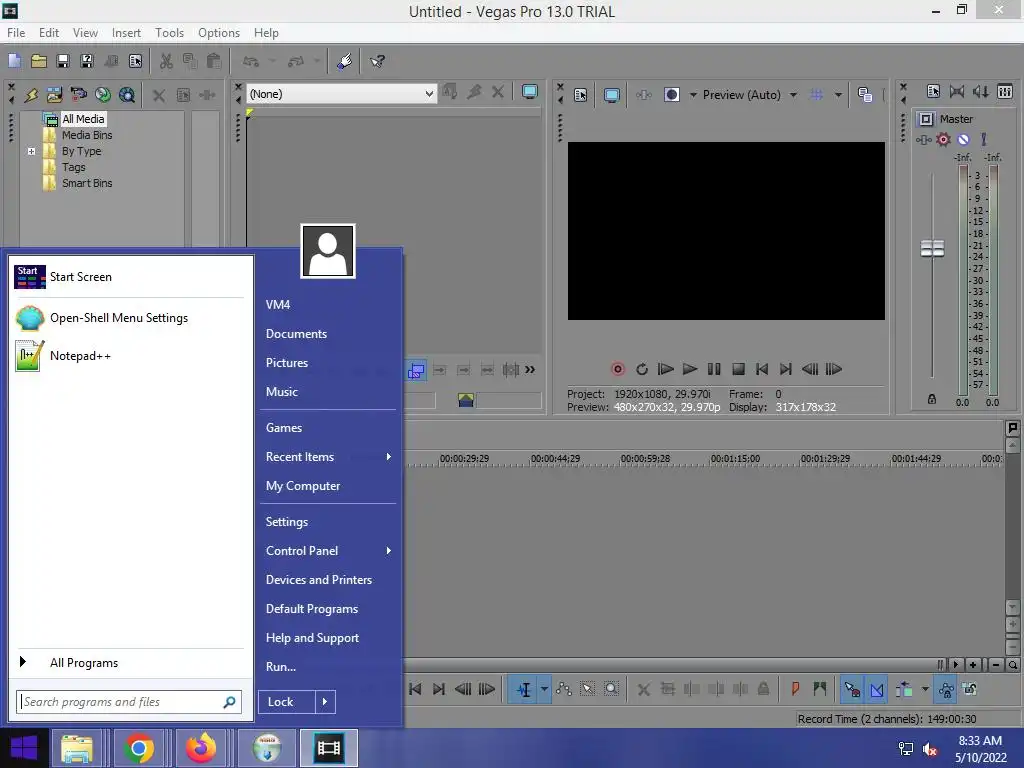The image size is (1024, 768).
Task: Click the timeline vertical scrollbar
Action: [x=1012, y=526]
